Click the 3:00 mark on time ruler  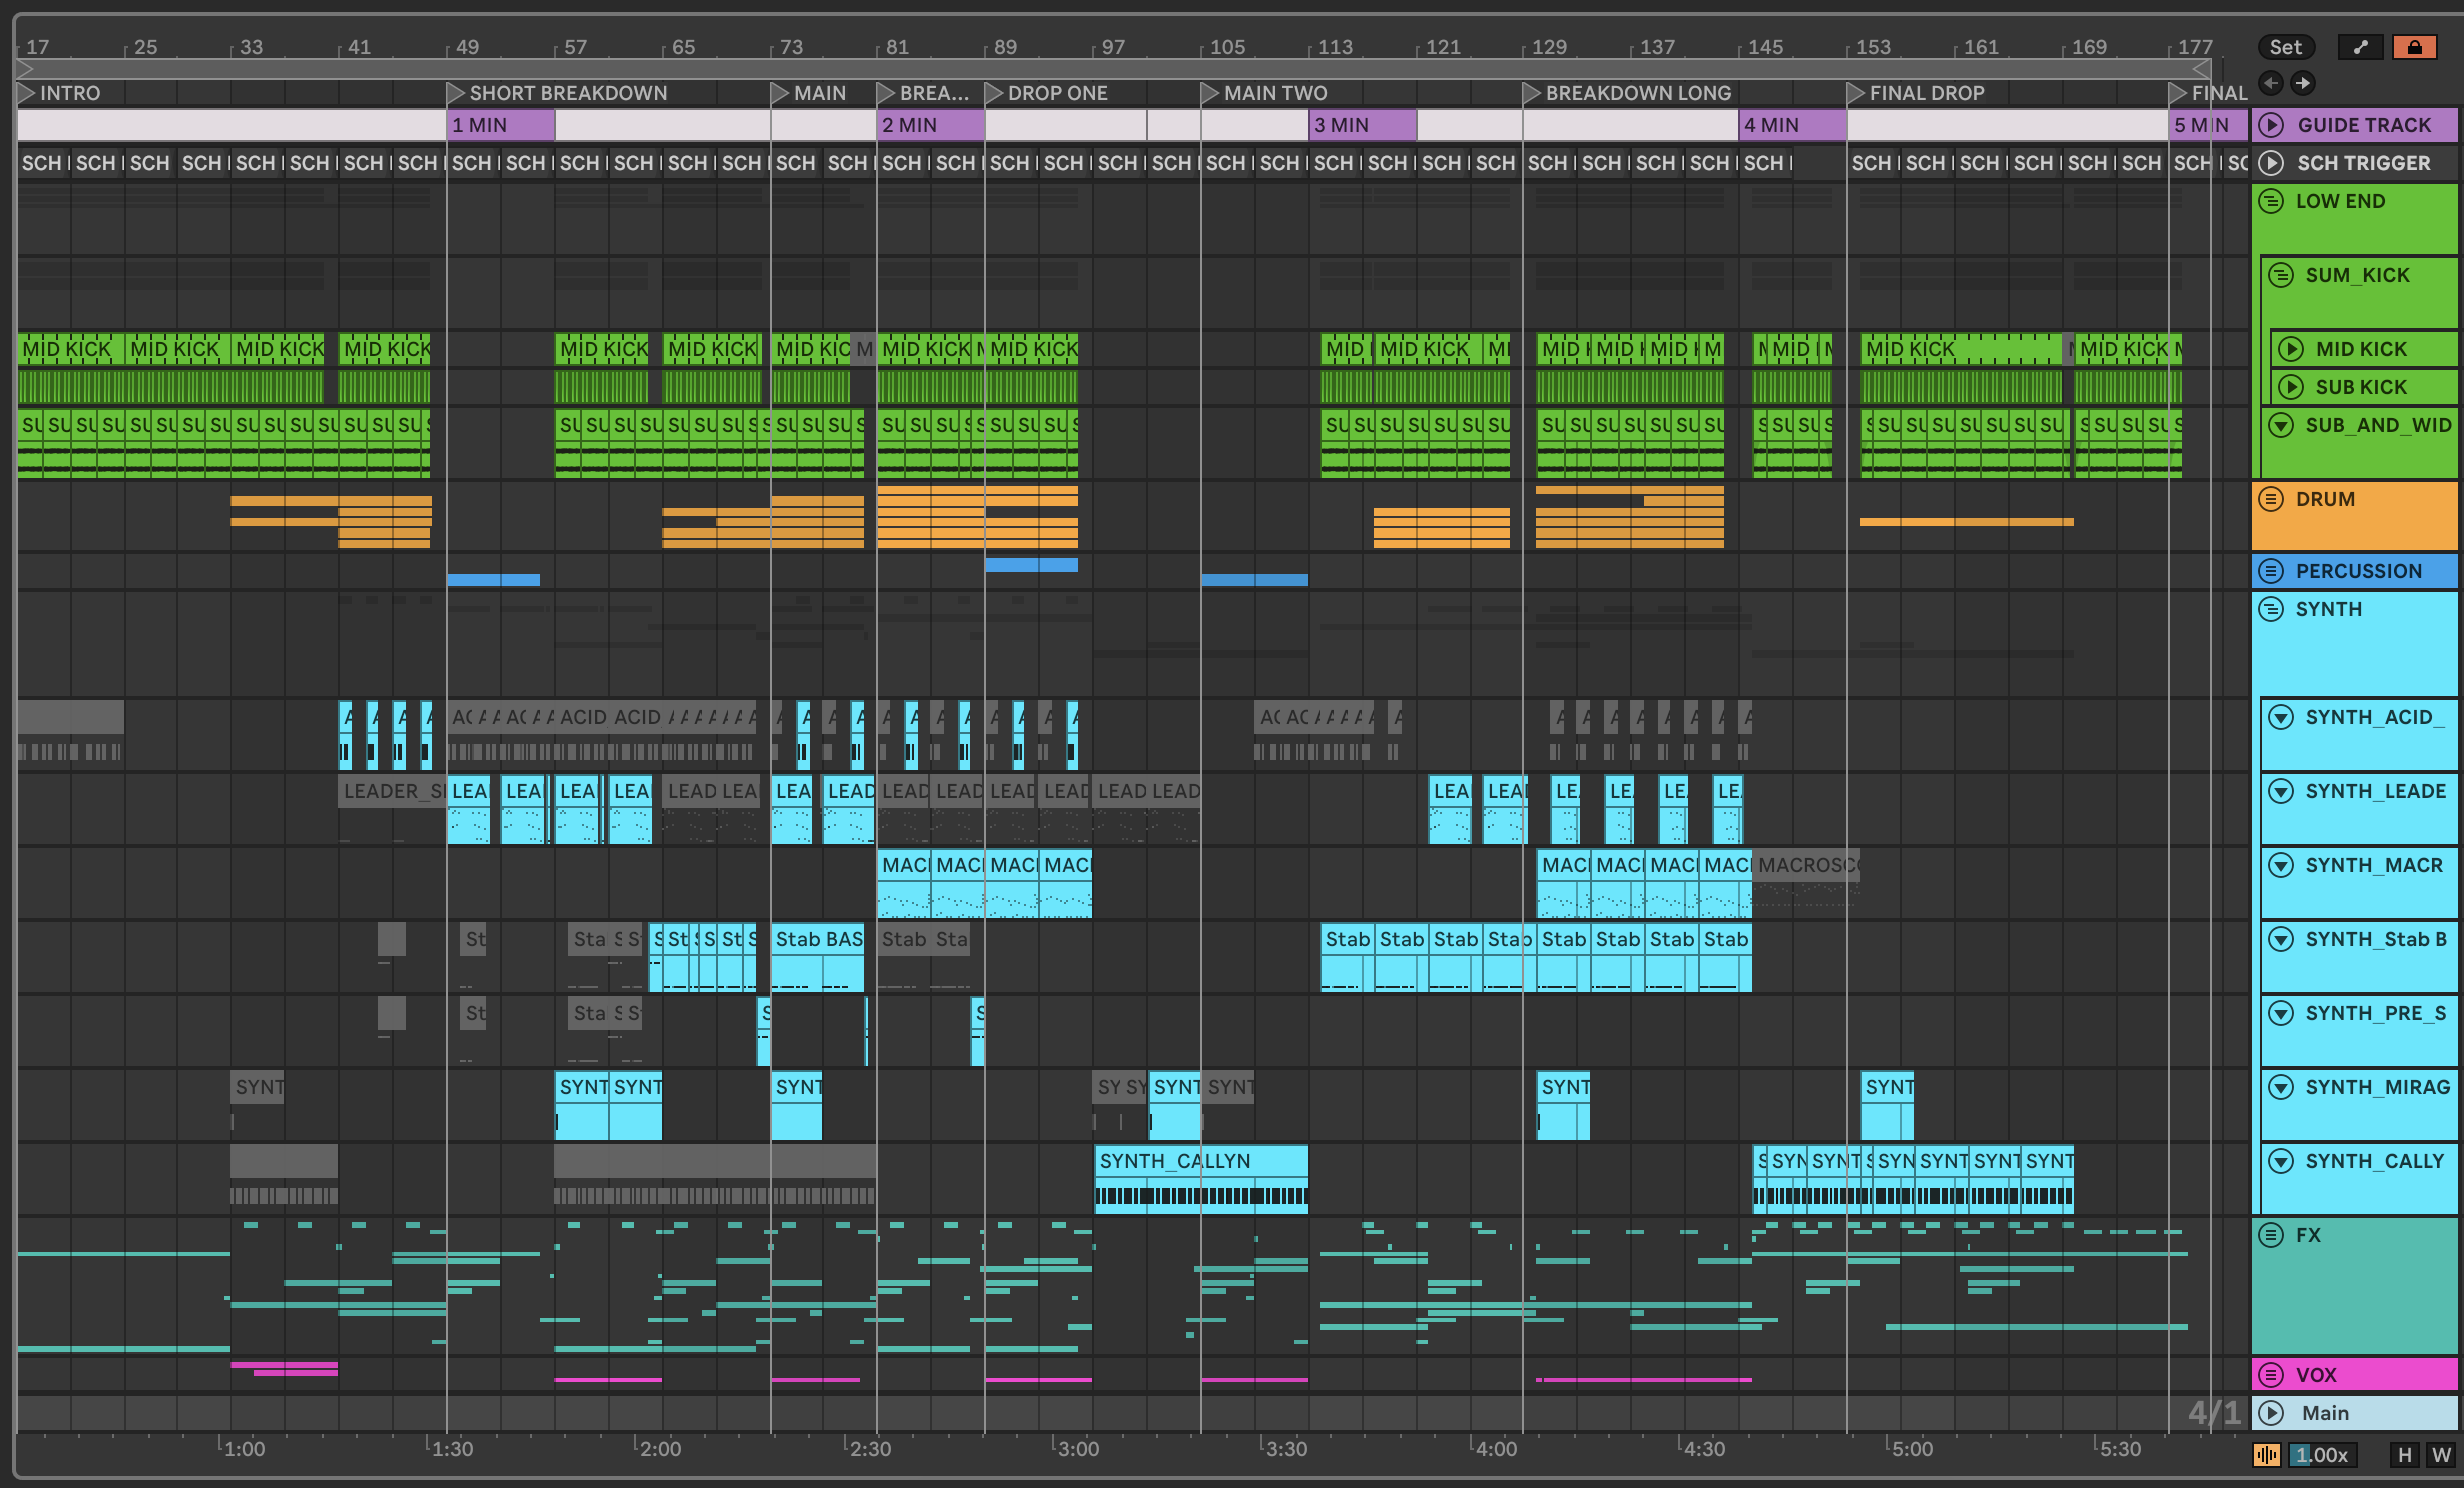1078,1449
